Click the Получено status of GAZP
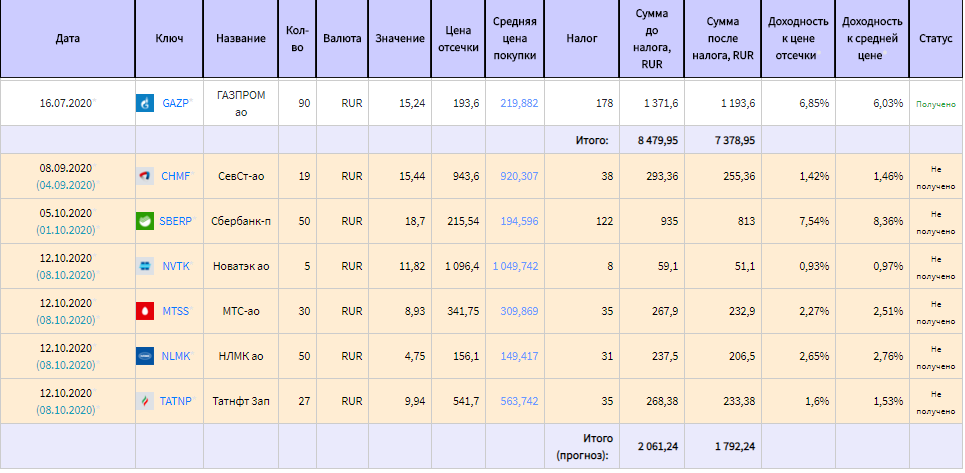Screen dimensions: 965x473 coord(935,104)
